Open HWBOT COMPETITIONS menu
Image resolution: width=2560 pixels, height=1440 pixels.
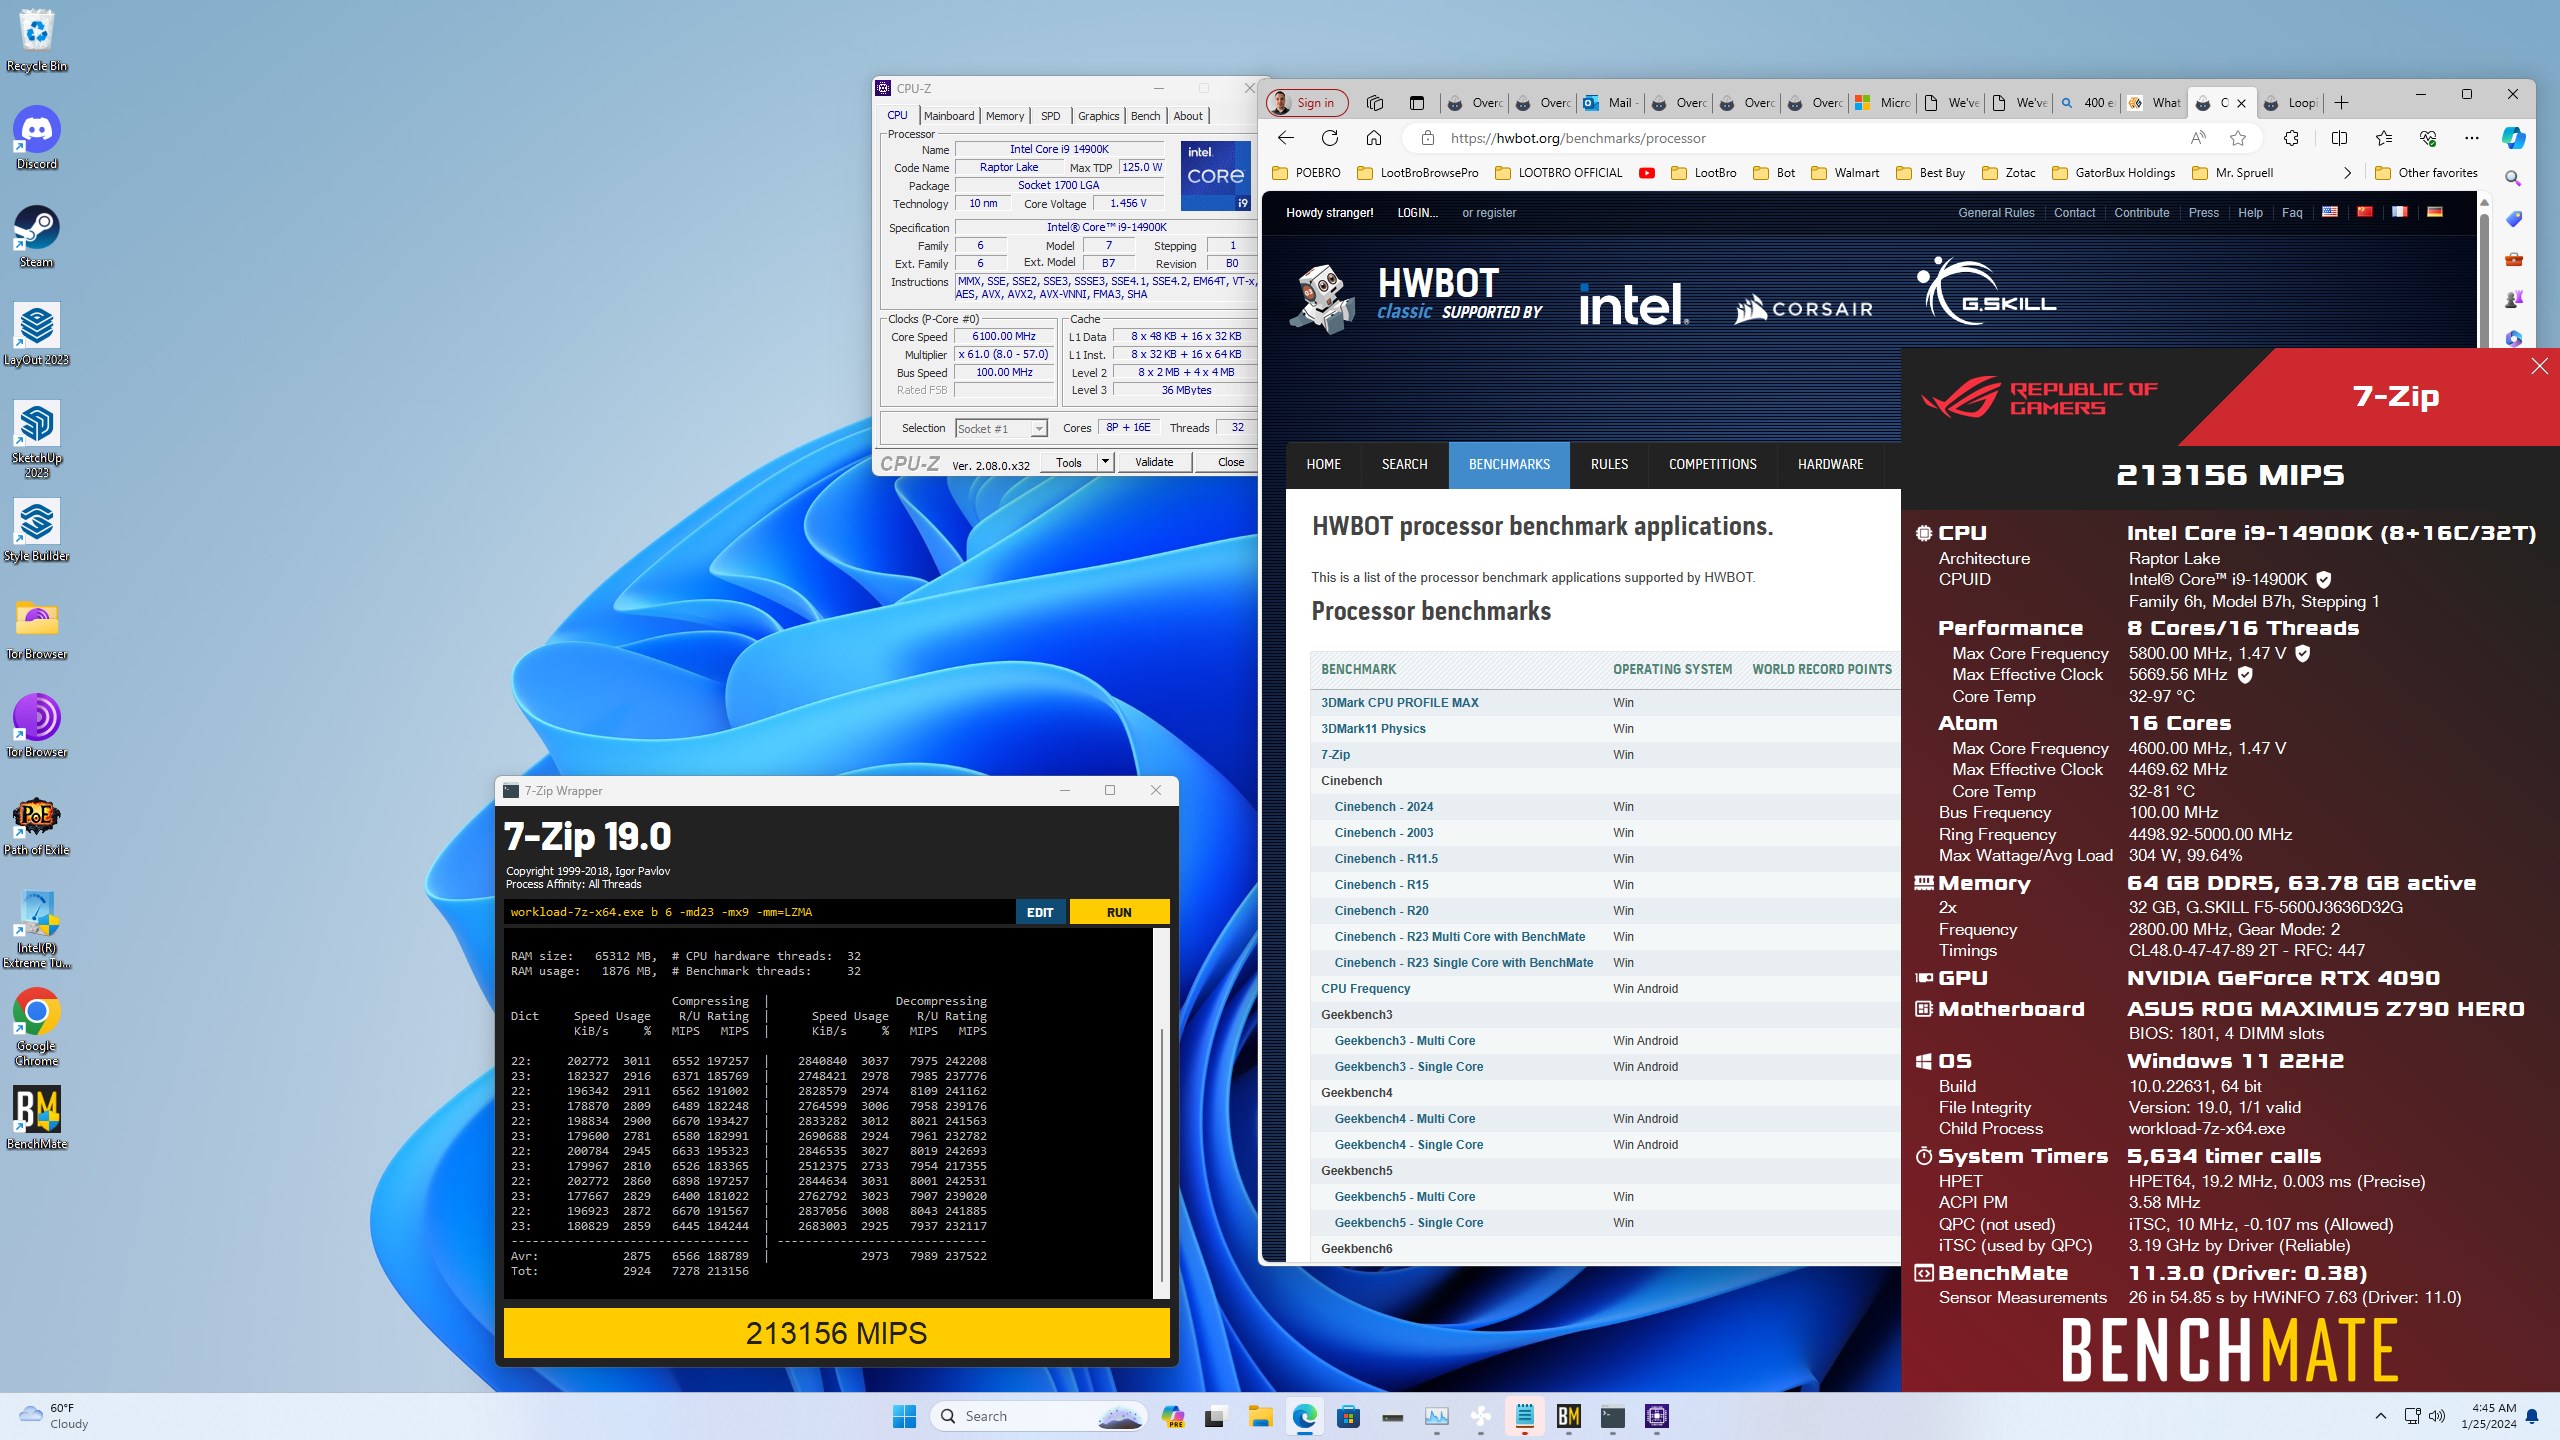pyautogui.click(x=1712, y=464)
